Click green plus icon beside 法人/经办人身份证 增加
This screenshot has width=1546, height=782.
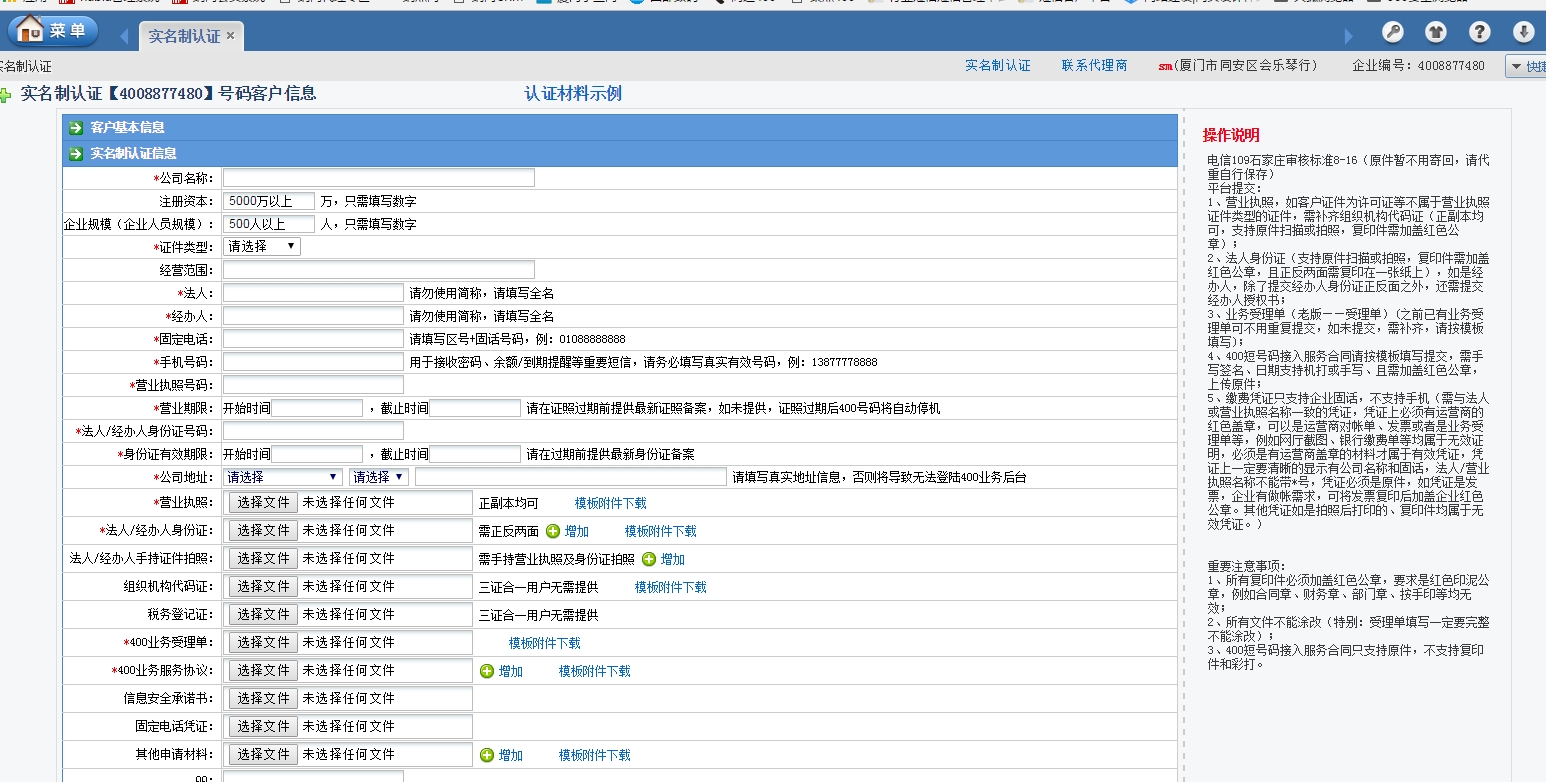[x=553, y=531]
